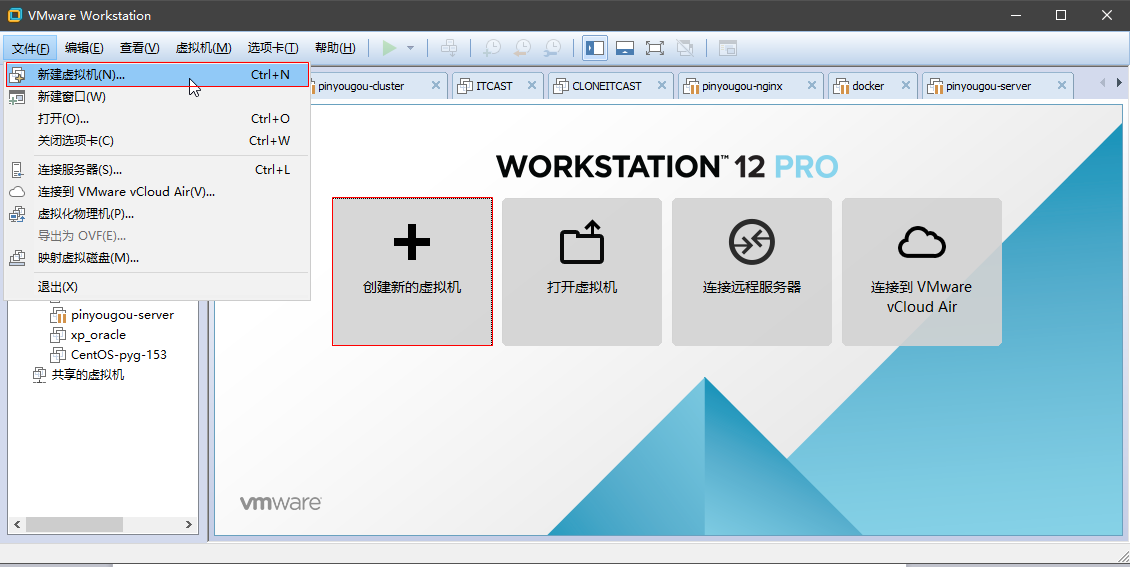Close the pinyougou-cluster tab
1130x567 pixels.
(x=435, y=85)
